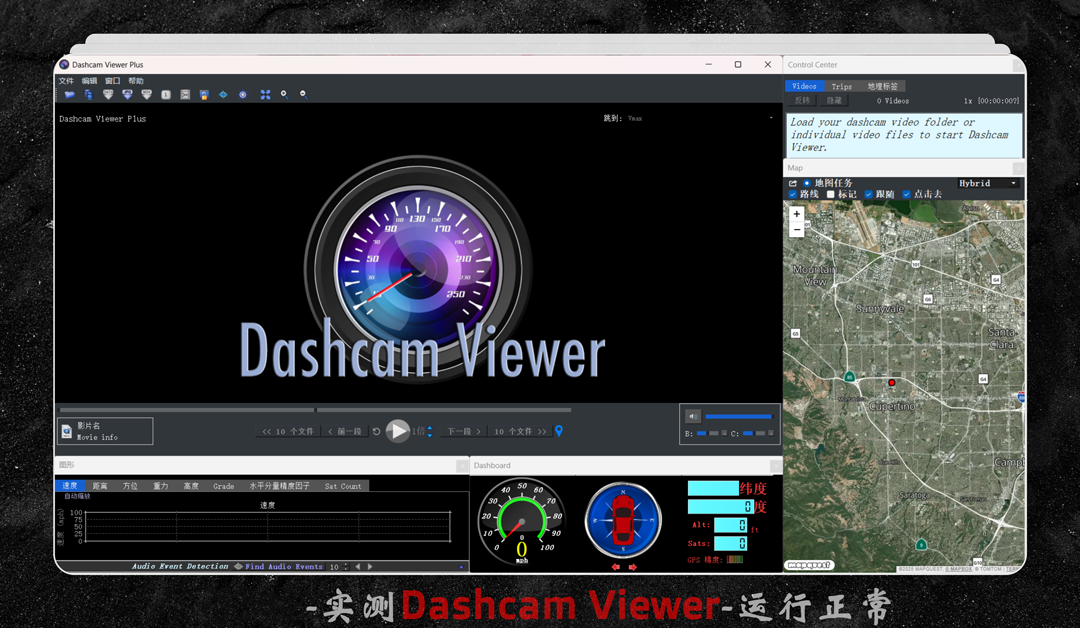Zoom in the map with plus button

(797, 214)
